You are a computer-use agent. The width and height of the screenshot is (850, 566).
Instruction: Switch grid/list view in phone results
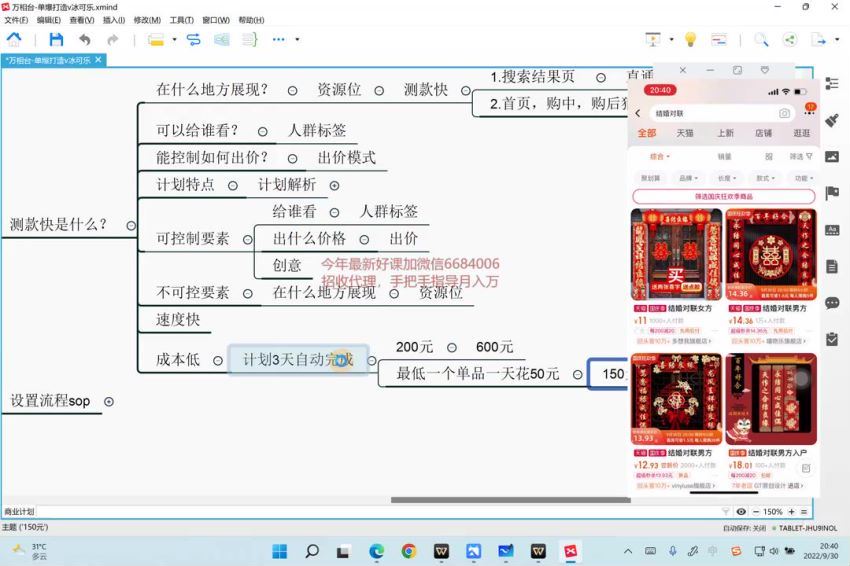click(769, 156)
